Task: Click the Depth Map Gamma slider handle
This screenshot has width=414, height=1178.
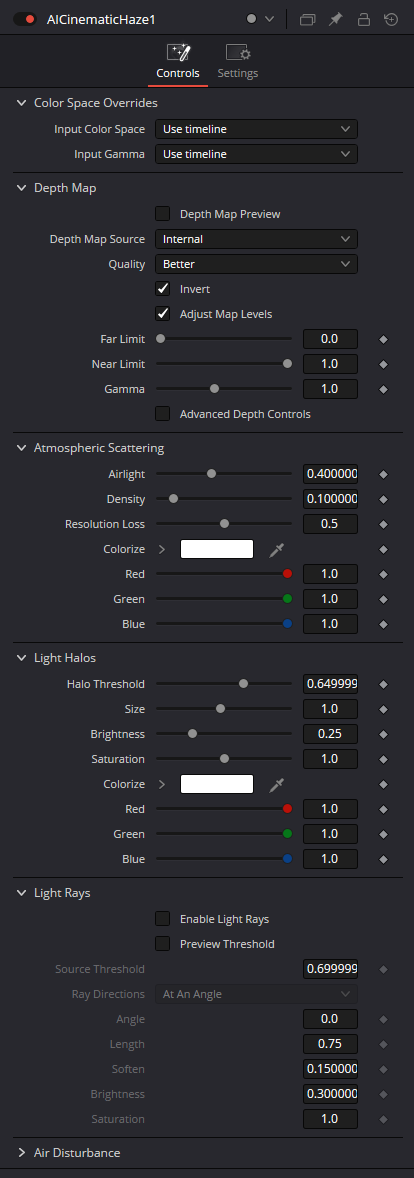Action: tap(214, 388)
